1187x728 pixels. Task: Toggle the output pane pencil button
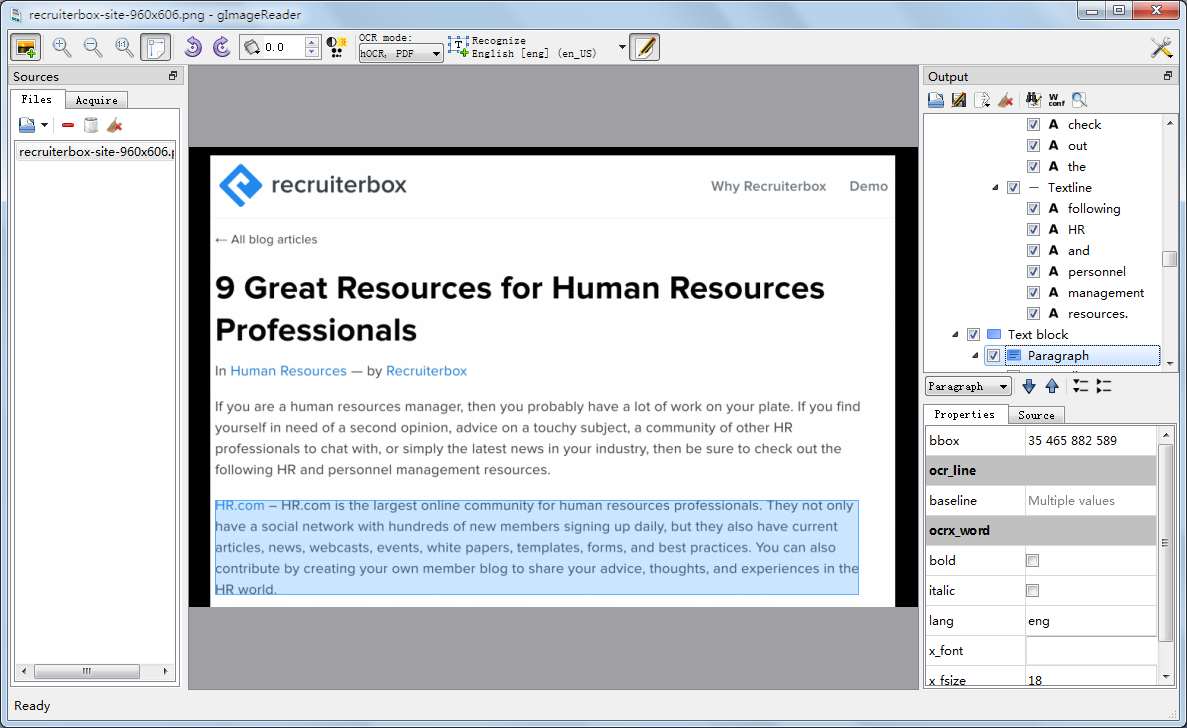645,48
